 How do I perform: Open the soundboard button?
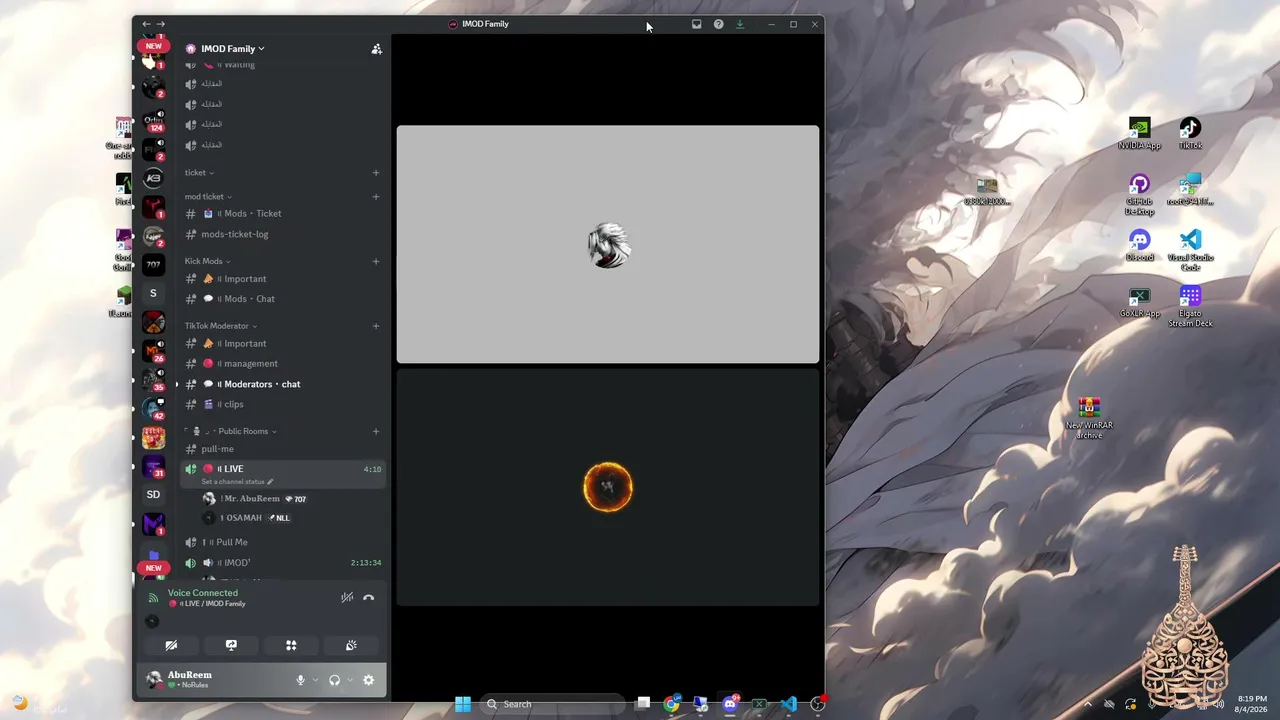[x=351, y=645]
